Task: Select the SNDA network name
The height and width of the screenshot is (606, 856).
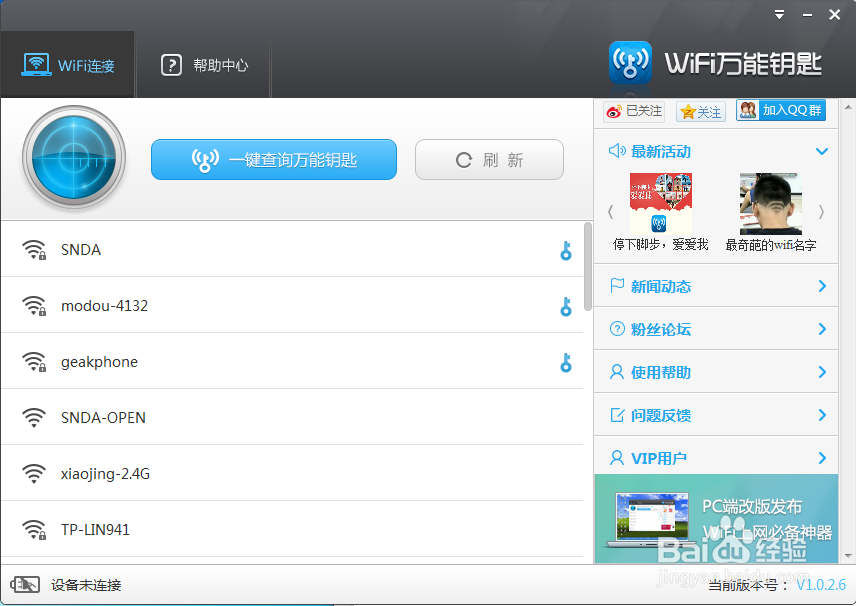Action: click(x=81, y=250)
